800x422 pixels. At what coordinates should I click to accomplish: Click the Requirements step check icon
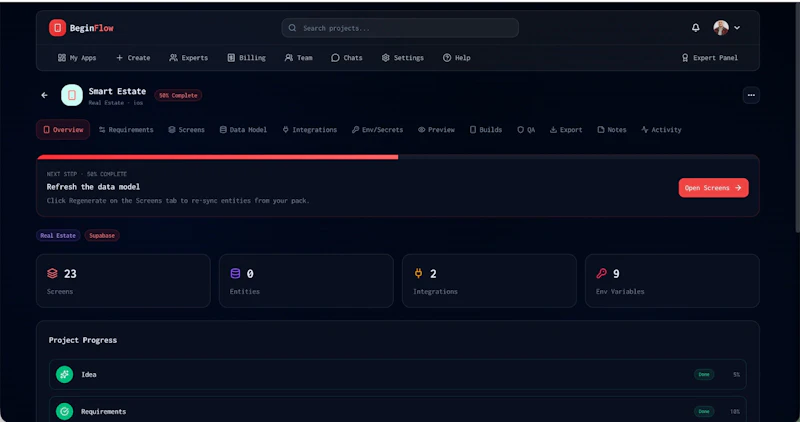(64, 411)
